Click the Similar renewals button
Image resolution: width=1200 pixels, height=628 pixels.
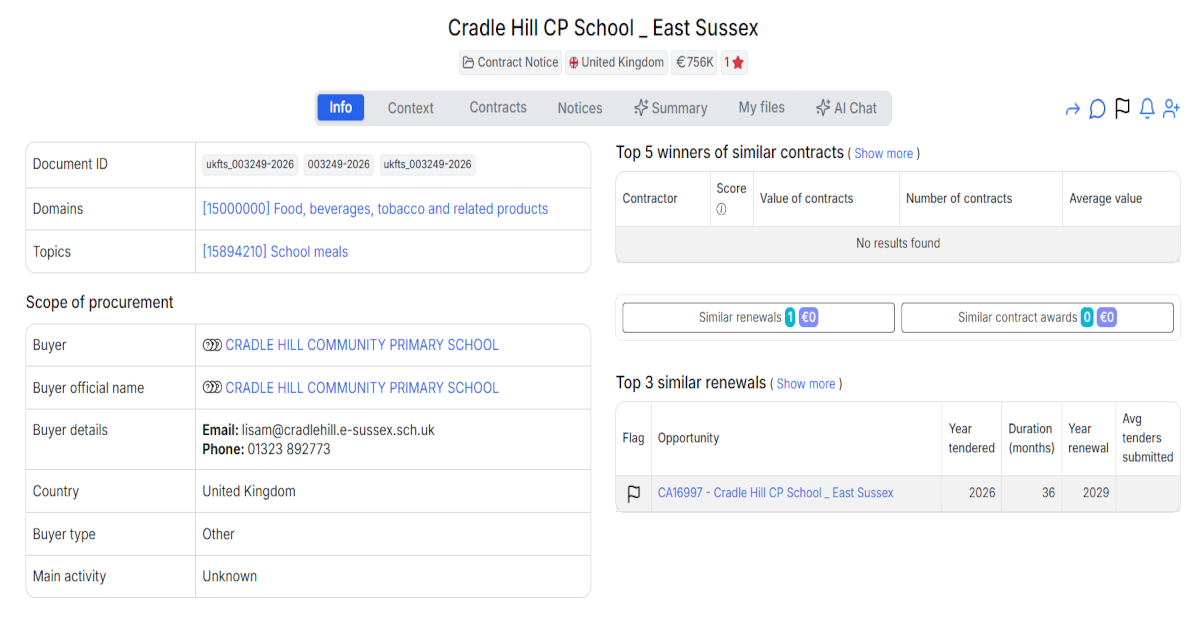point(757,317)
